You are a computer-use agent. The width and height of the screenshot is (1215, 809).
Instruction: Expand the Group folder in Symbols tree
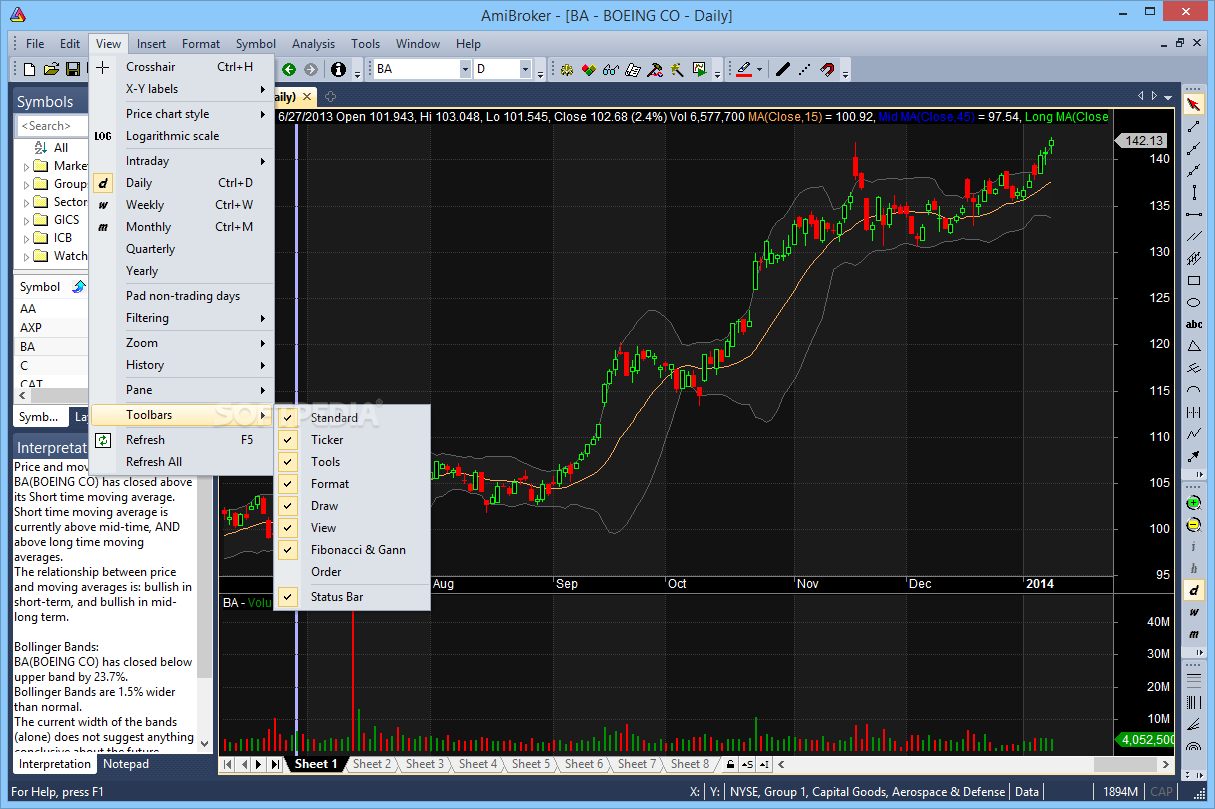click(26, 184)
